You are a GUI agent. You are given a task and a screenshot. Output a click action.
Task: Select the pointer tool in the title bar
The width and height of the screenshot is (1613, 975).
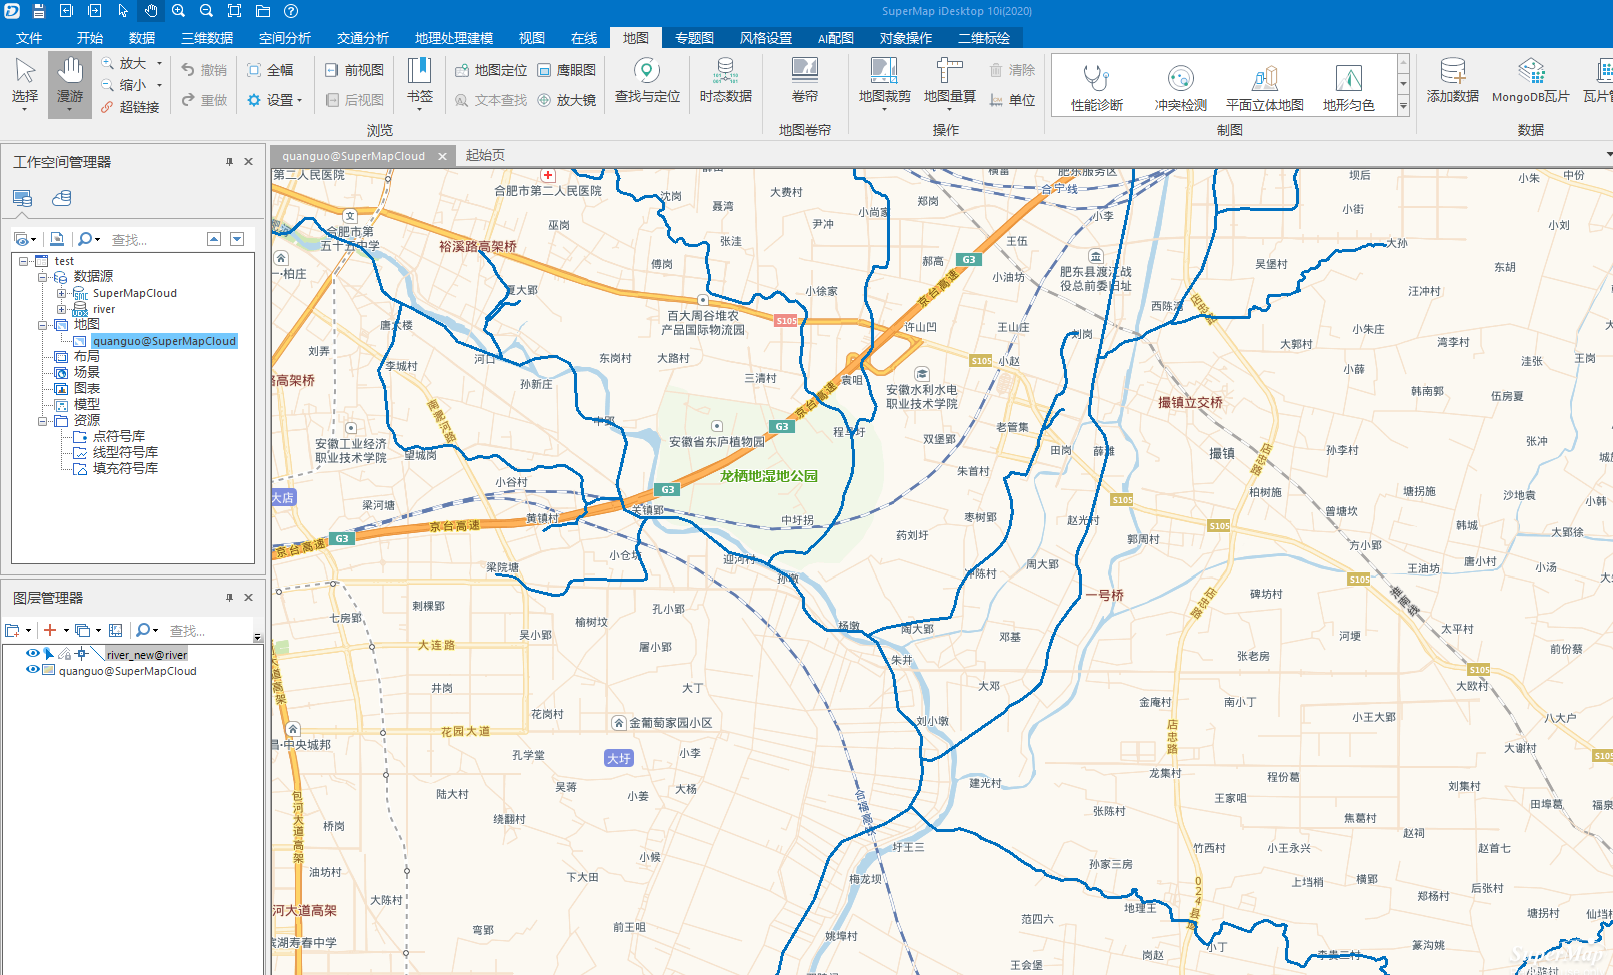123,11
